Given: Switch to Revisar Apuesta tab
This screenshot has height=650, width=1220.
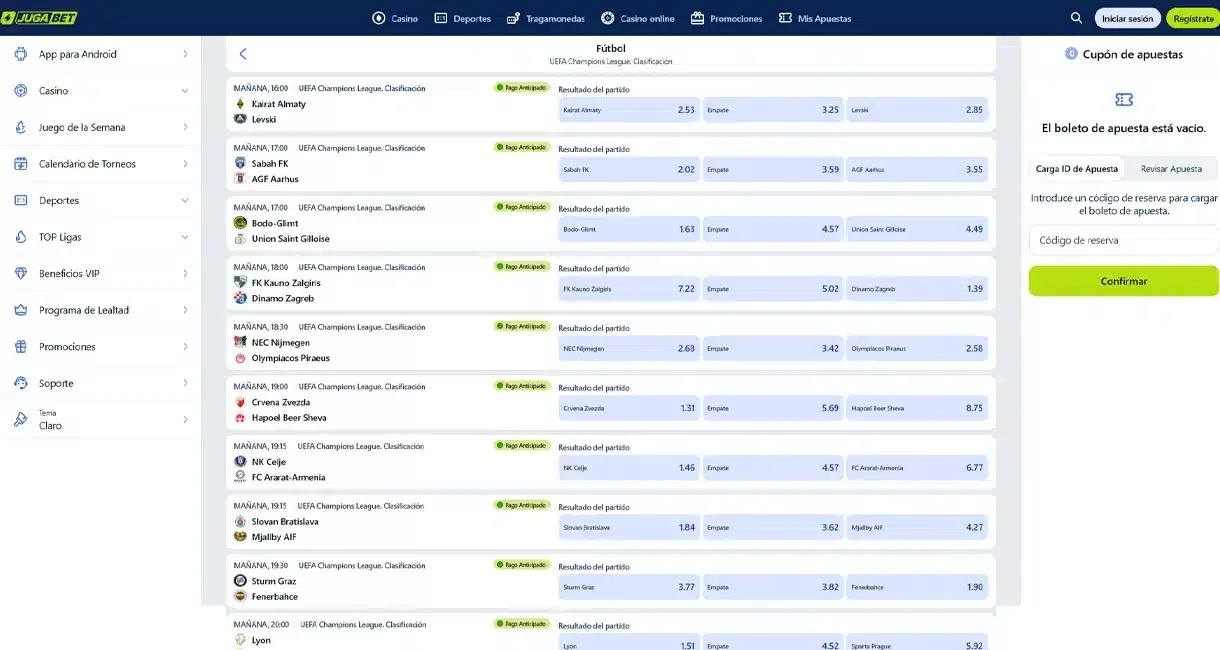Looking at the screenshot, I should [1171, 169].
